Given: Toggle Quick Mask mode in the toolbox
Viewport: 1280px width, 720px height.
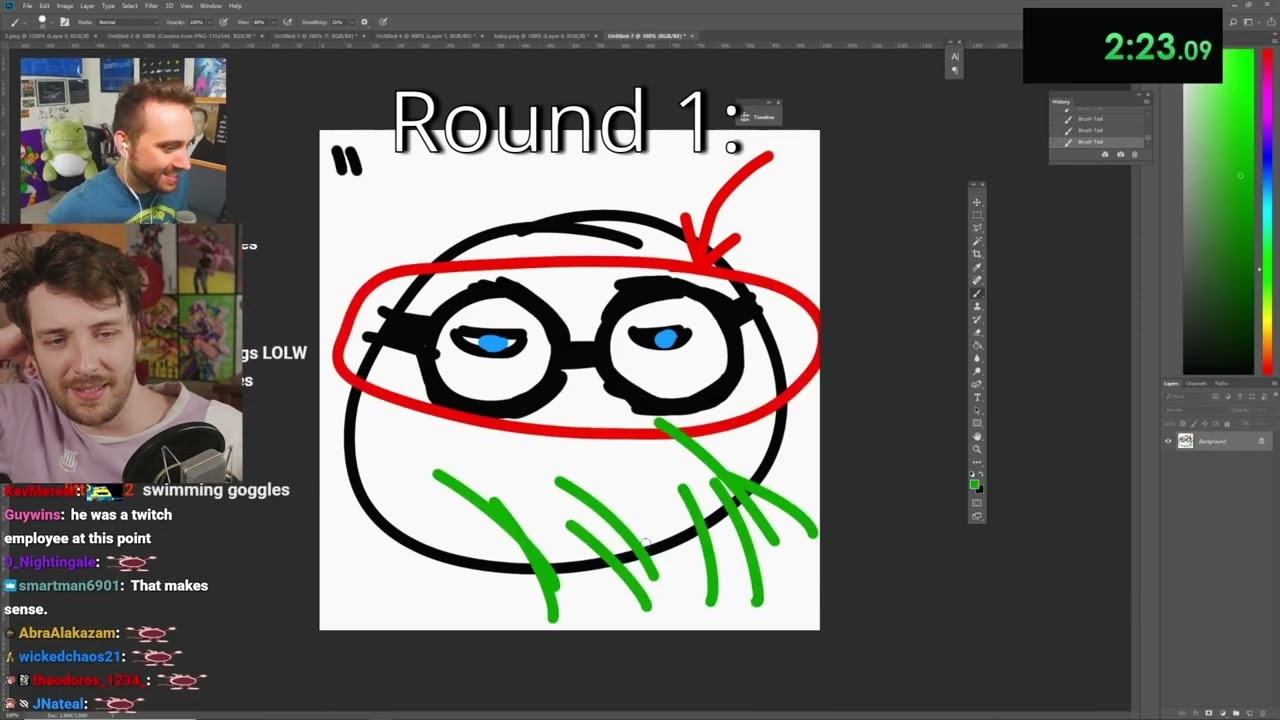Looking at the screenshot, I should 977,504.
